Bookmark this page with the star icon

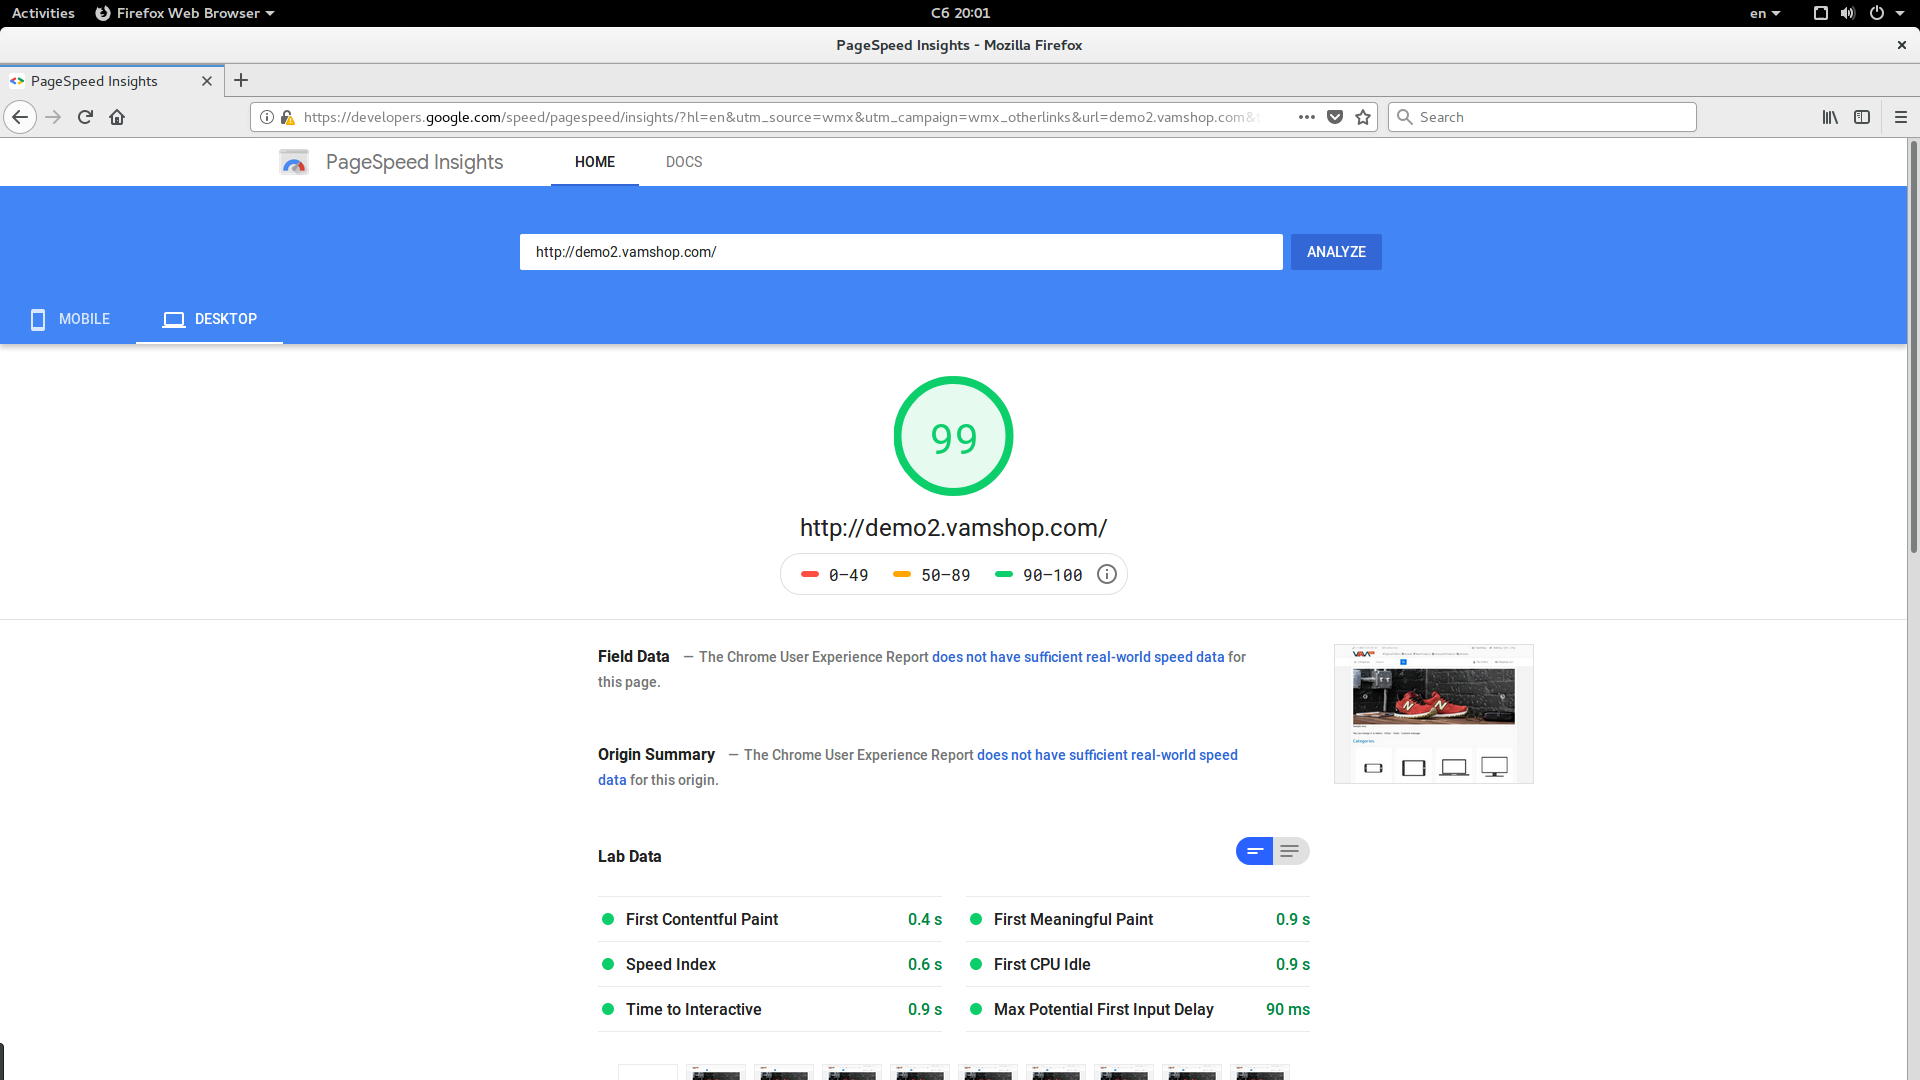[1362, 117]
